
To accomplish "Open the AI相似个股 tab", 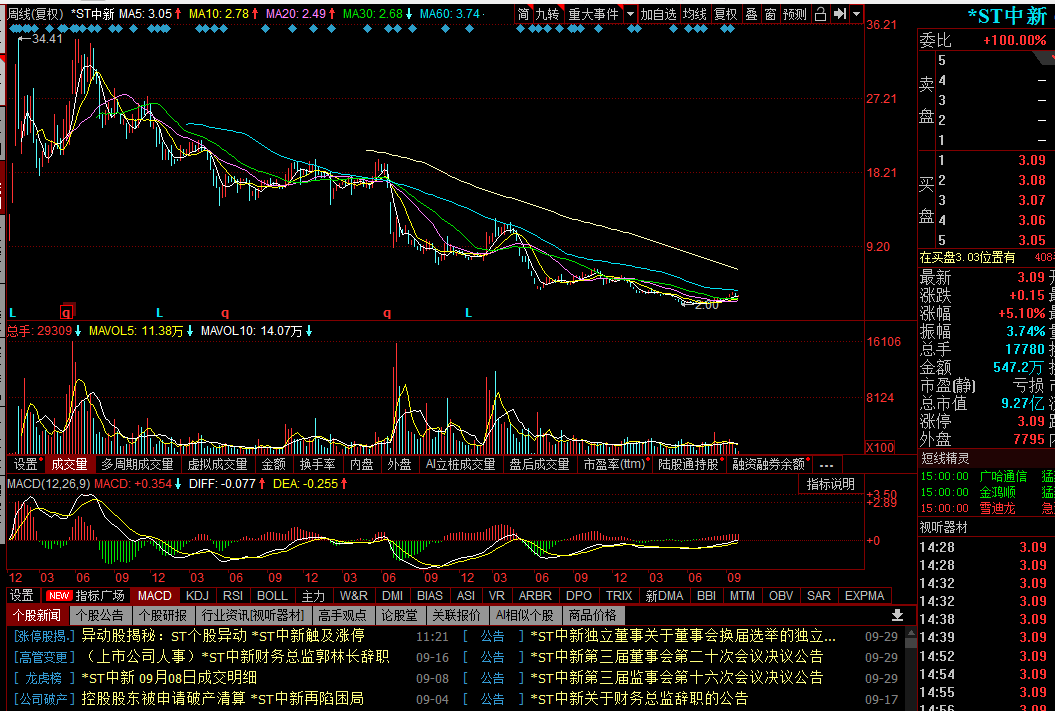I will [524, 615].
